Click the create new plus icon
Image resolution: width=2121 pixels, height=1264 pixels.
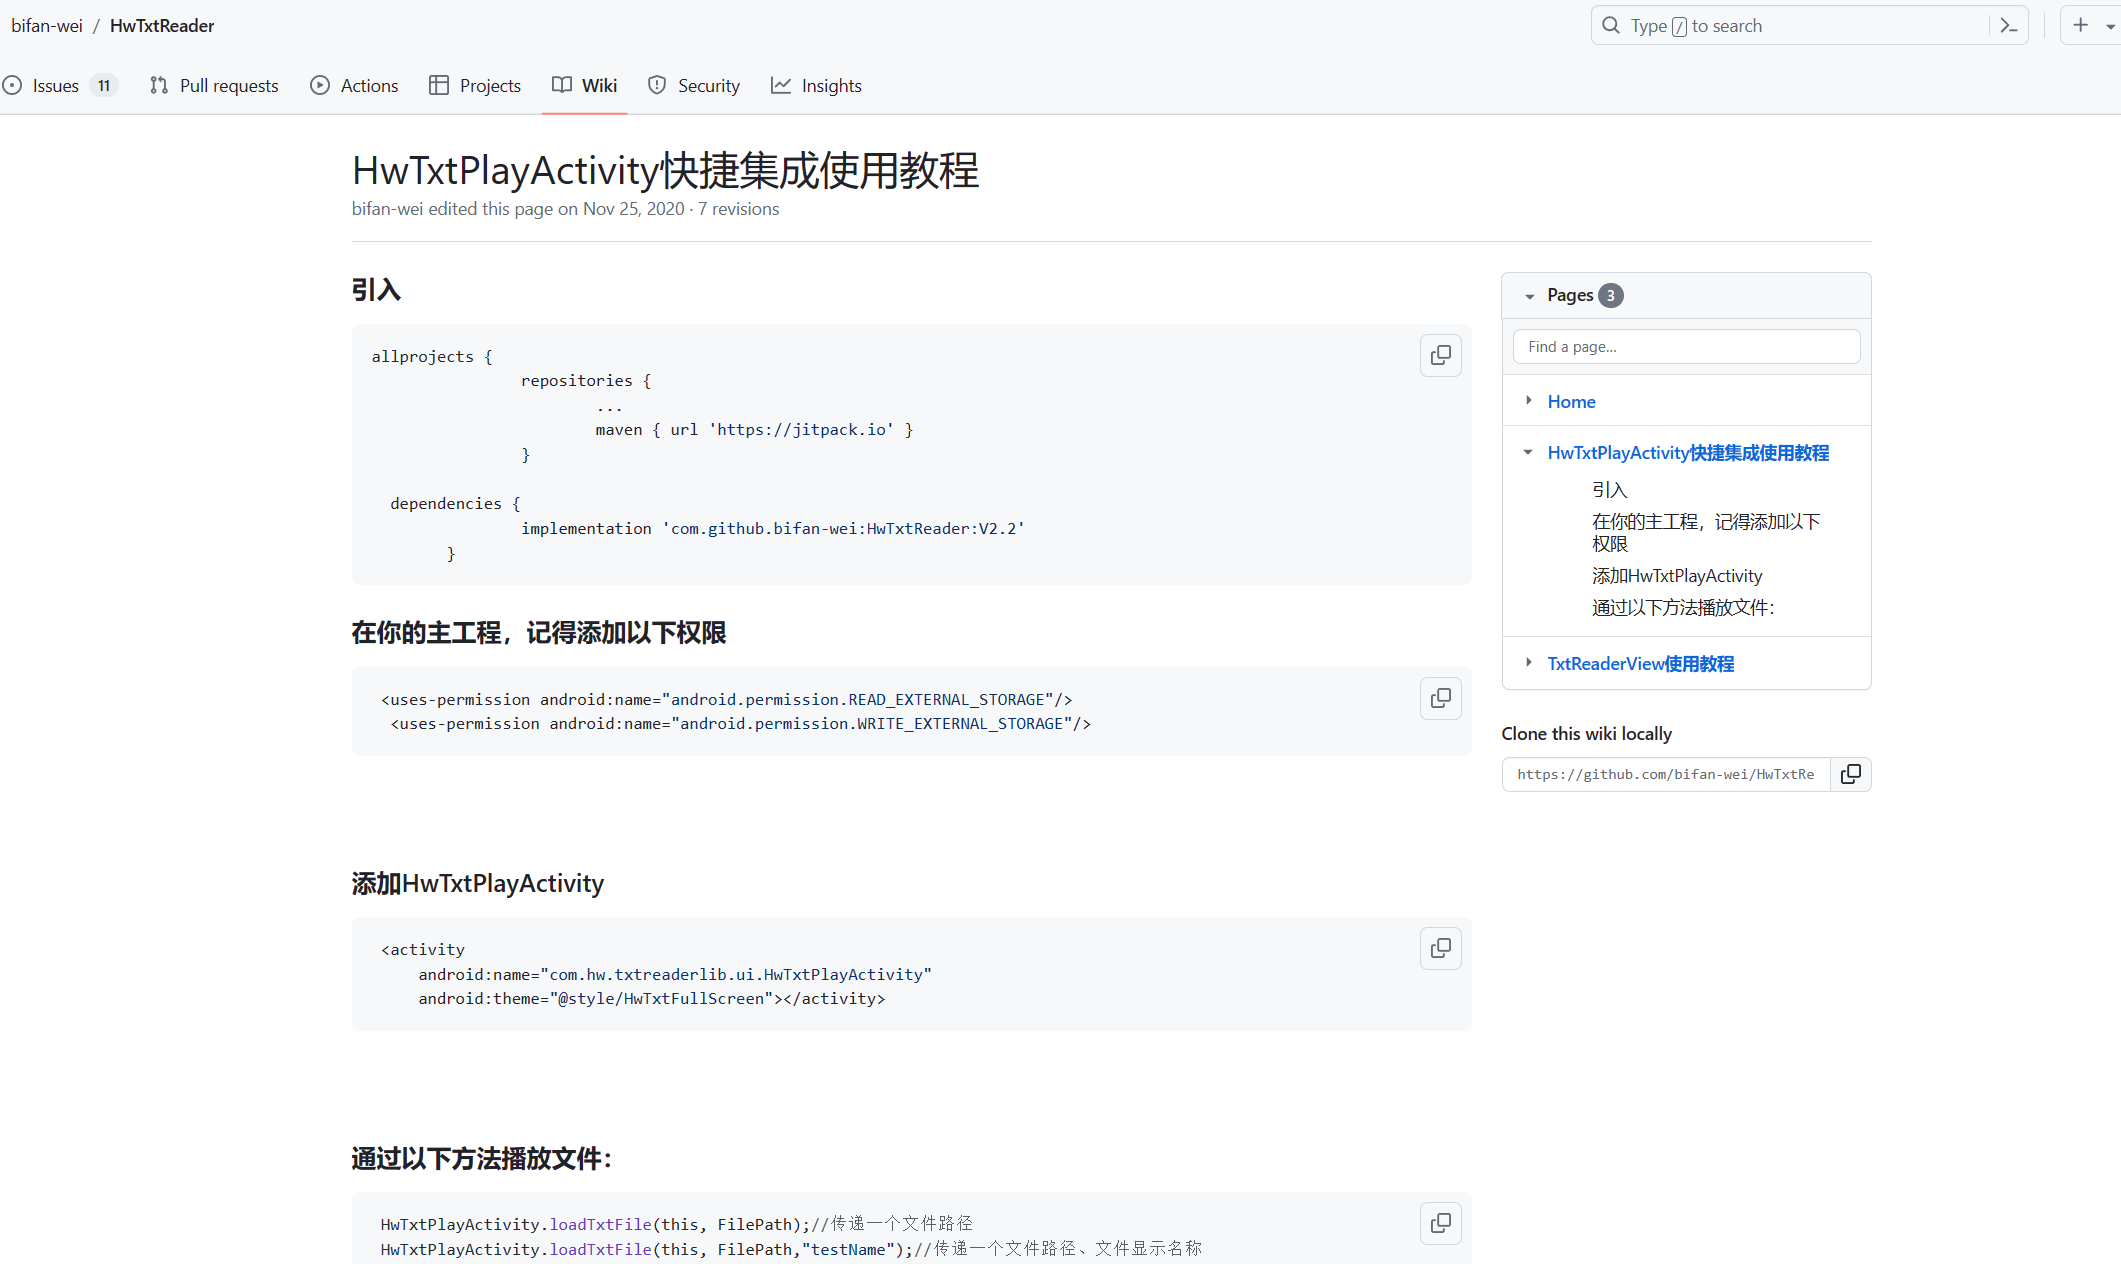pos(2081,25)
